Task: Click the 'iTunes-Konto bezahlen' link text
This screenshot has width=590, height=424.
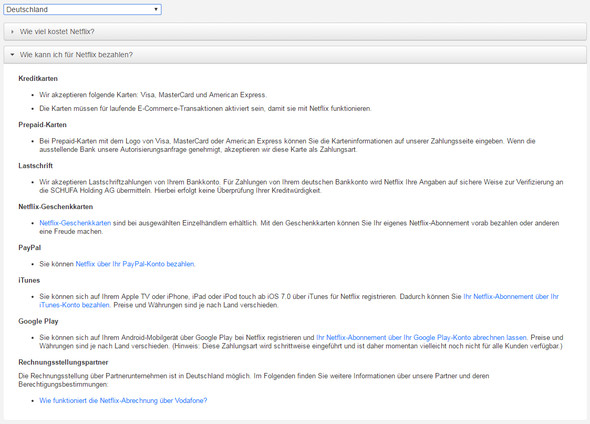Action: coord(75,305)
